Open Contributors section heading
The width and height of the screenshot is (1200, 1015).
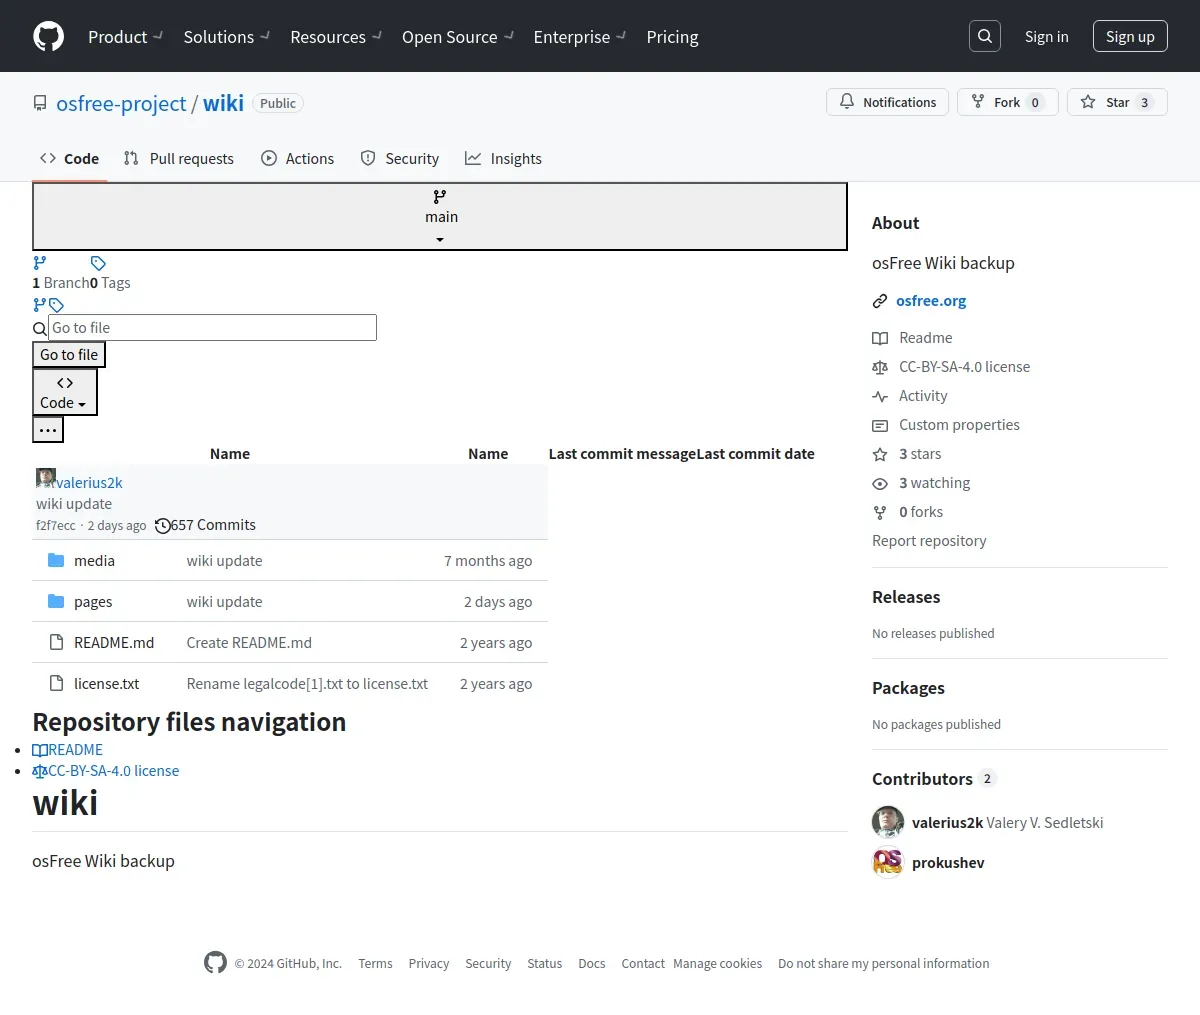pyautogui.click(x=934, y=779)
